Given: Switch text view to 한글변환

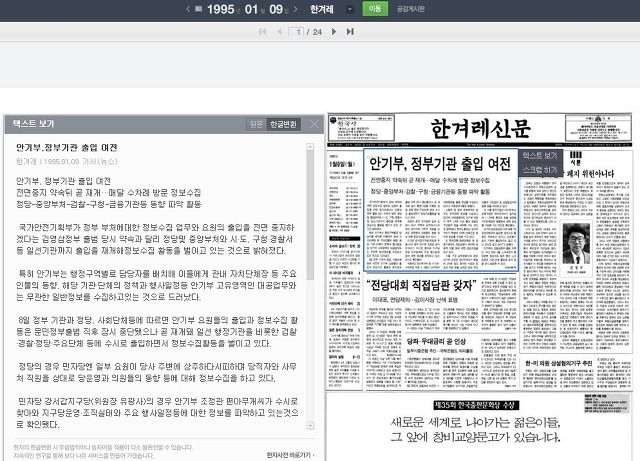Looking at the screenshot, I should [x=283, y=124].
